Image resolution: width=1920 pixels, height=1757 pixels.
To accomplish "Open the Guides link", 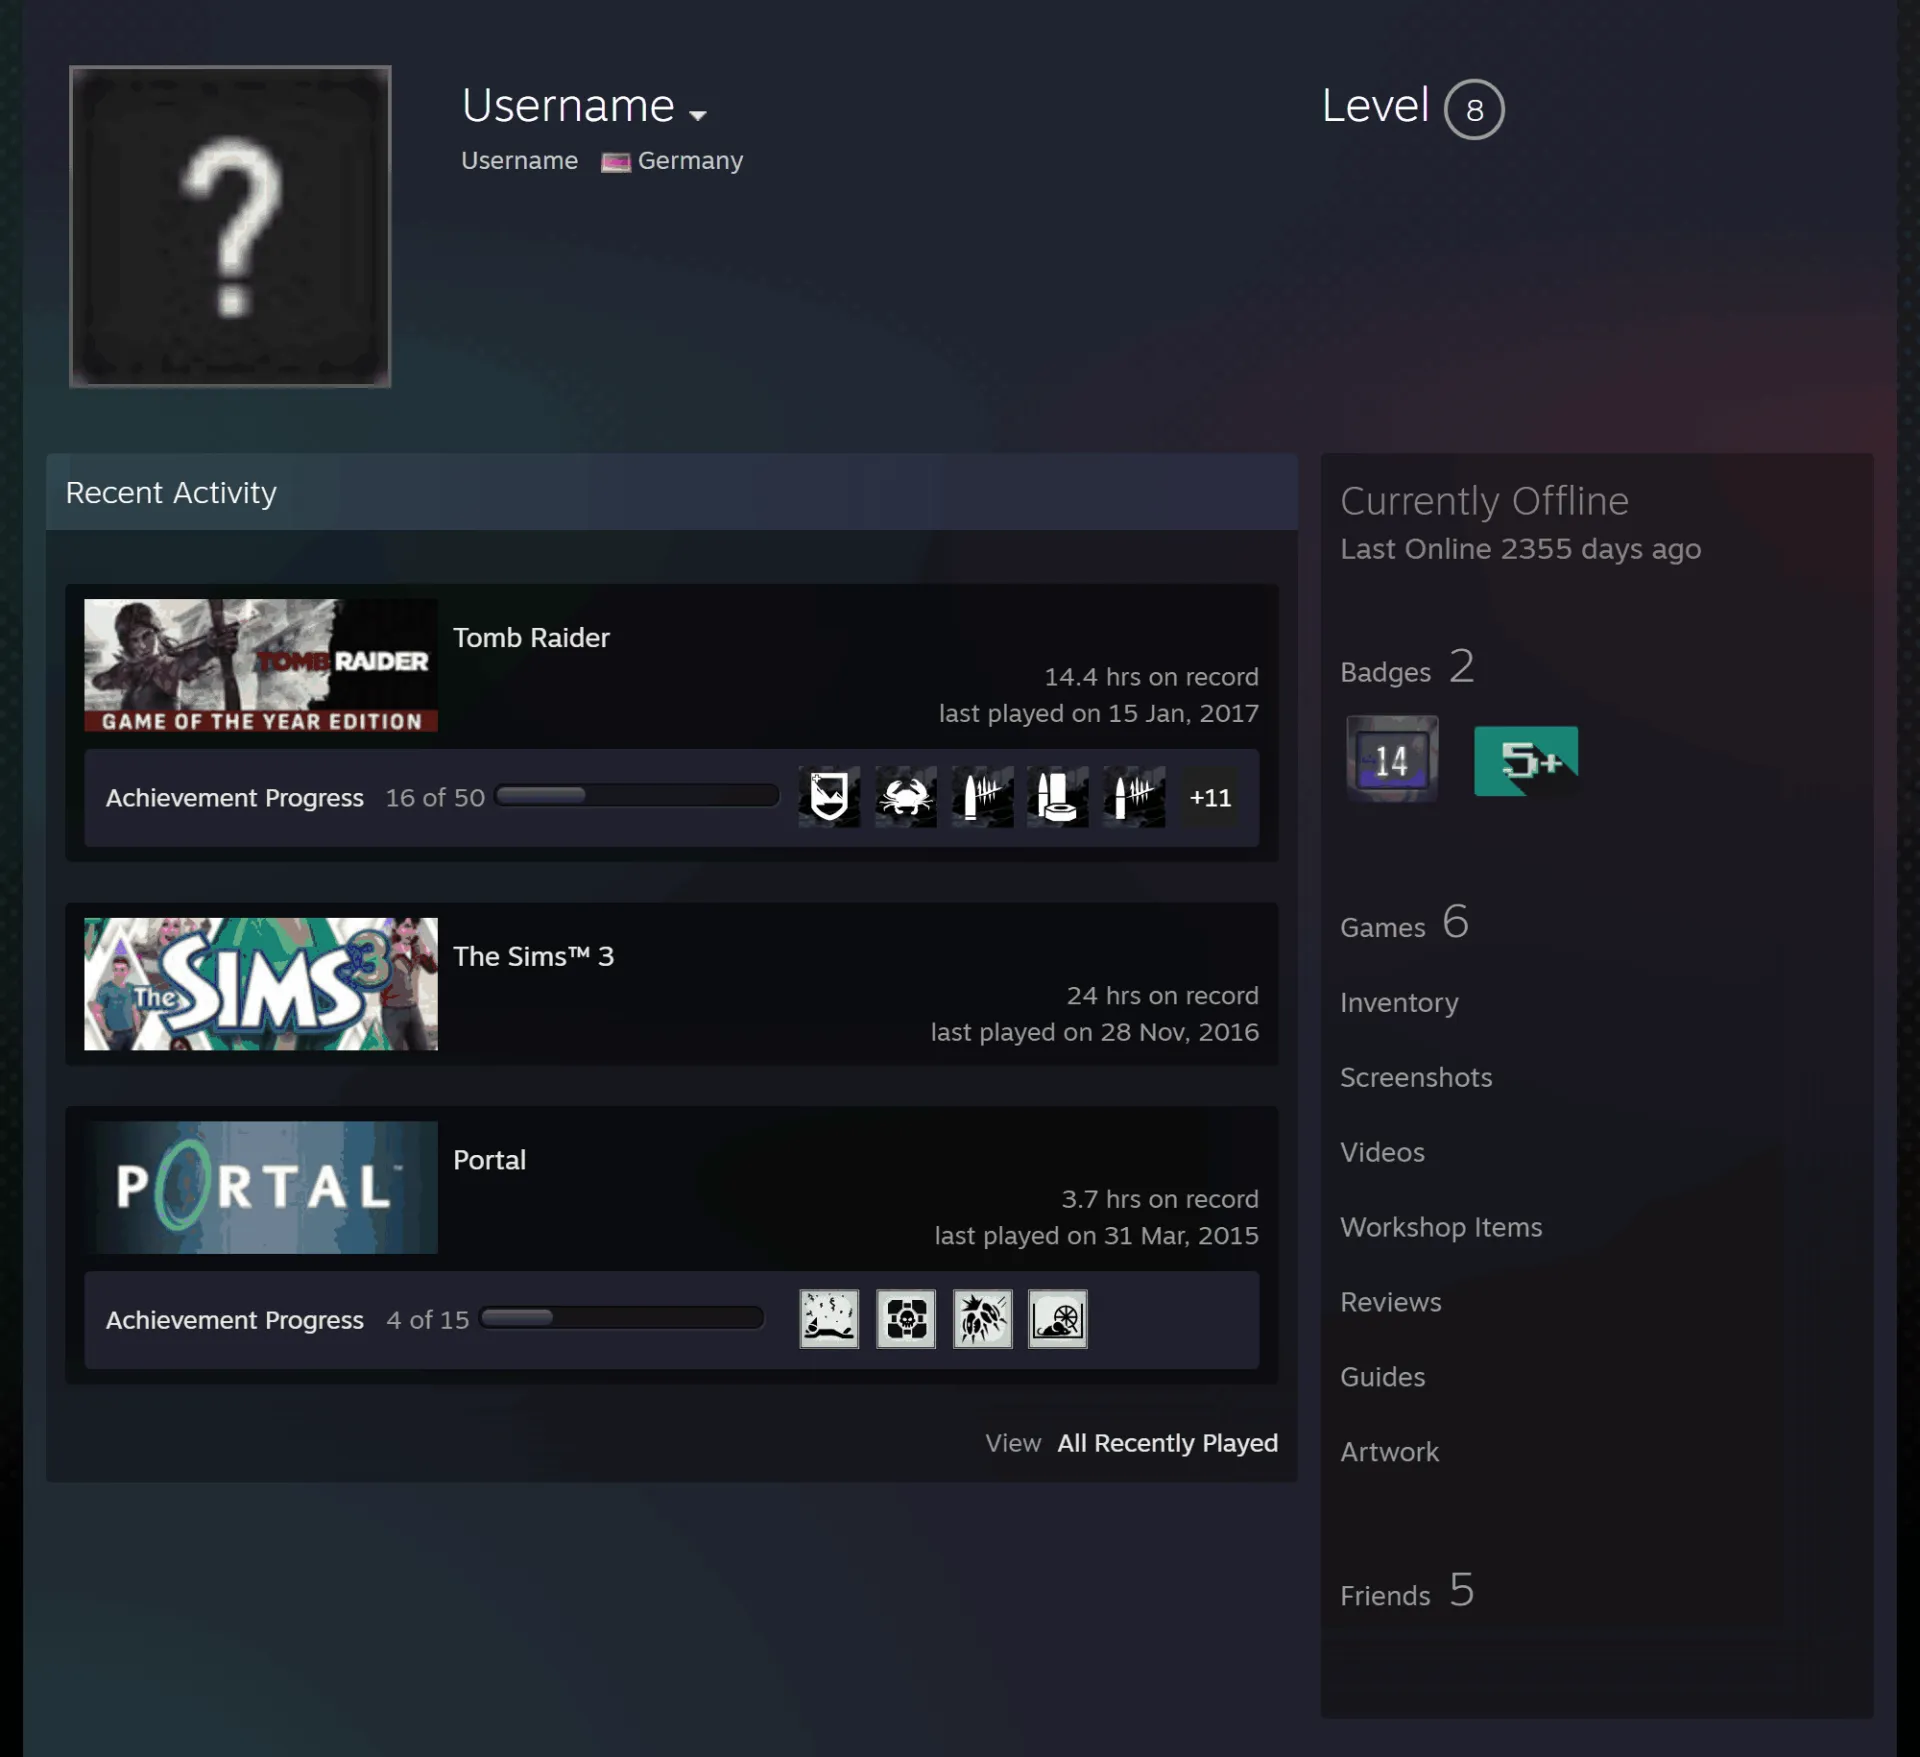I will (x=1382, y=1377).
